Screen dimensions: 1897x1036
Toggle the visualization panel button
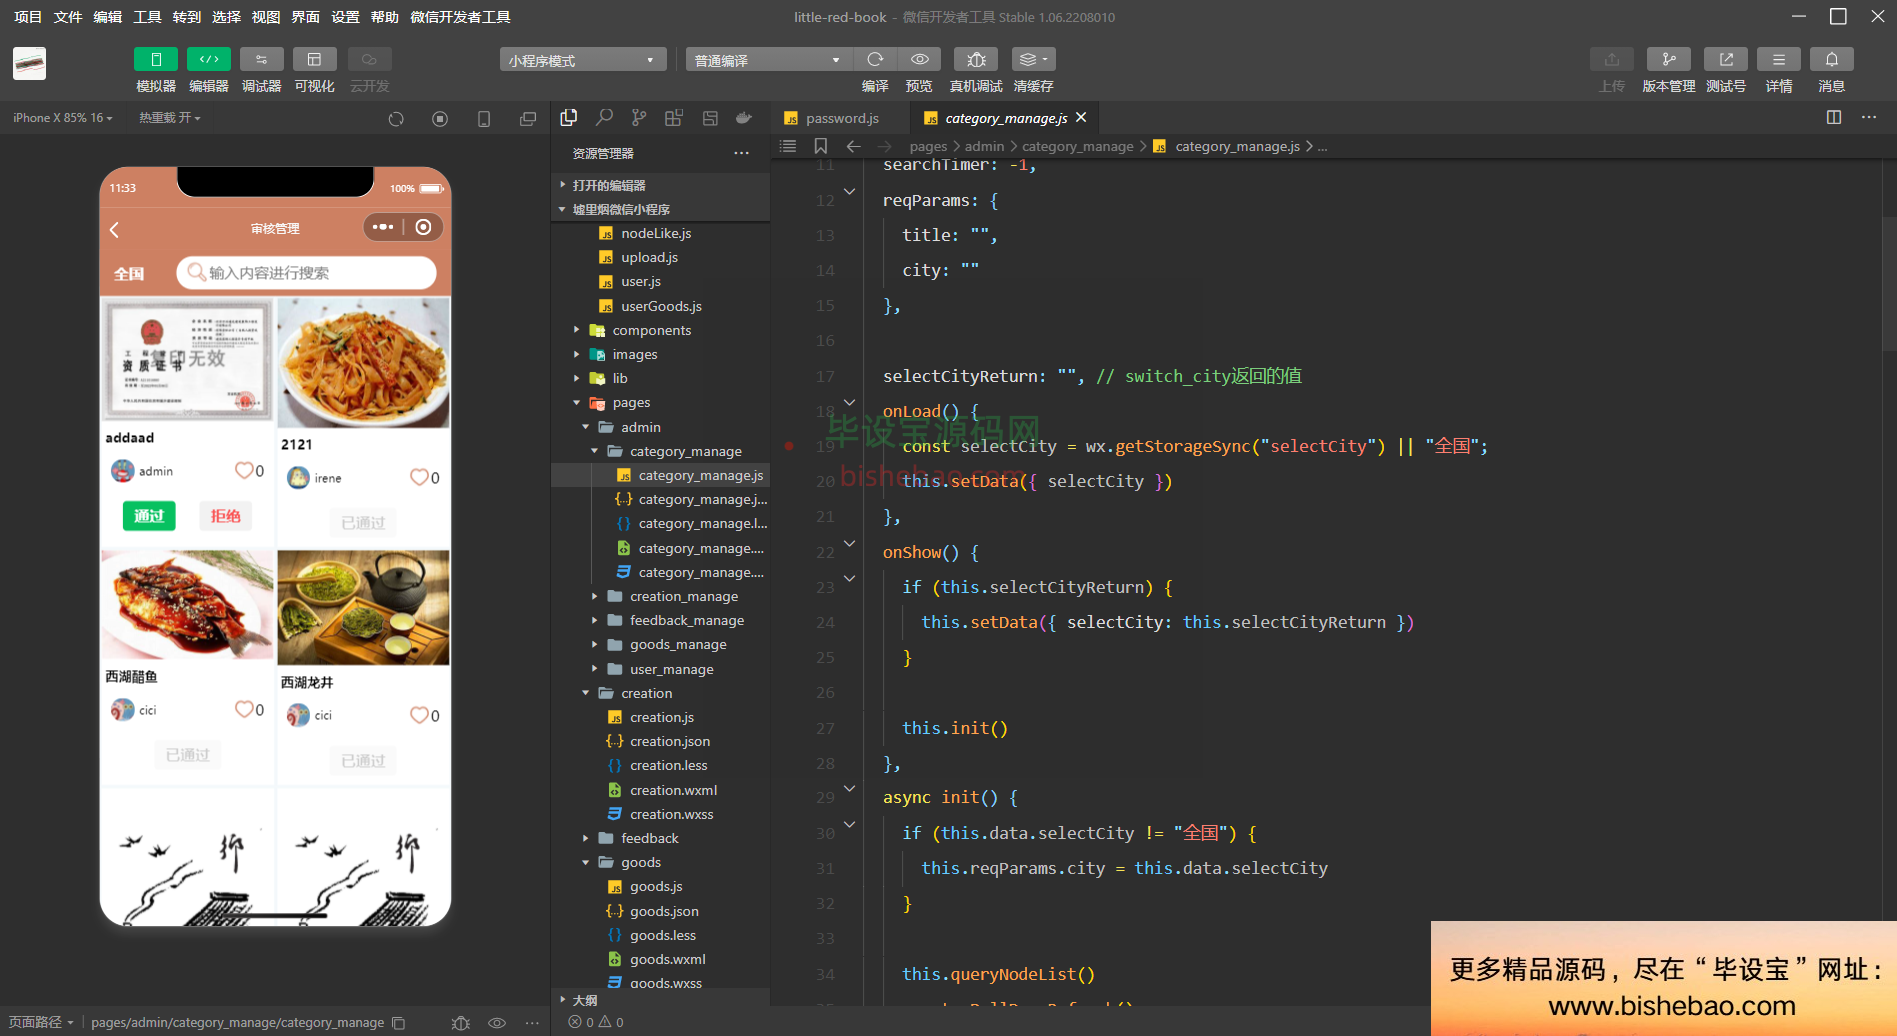click(x=314, y=60)
